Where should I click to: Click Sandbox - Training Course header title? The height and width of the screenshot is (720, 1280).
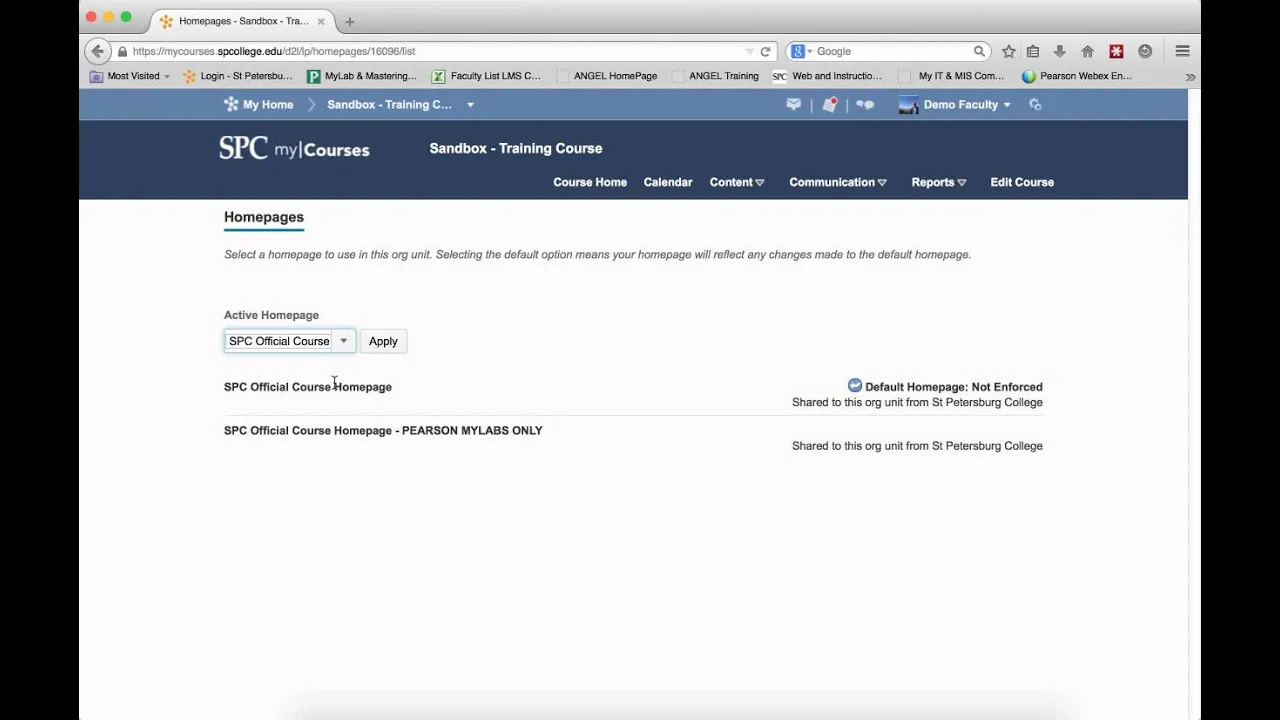[x=516, y=148]
